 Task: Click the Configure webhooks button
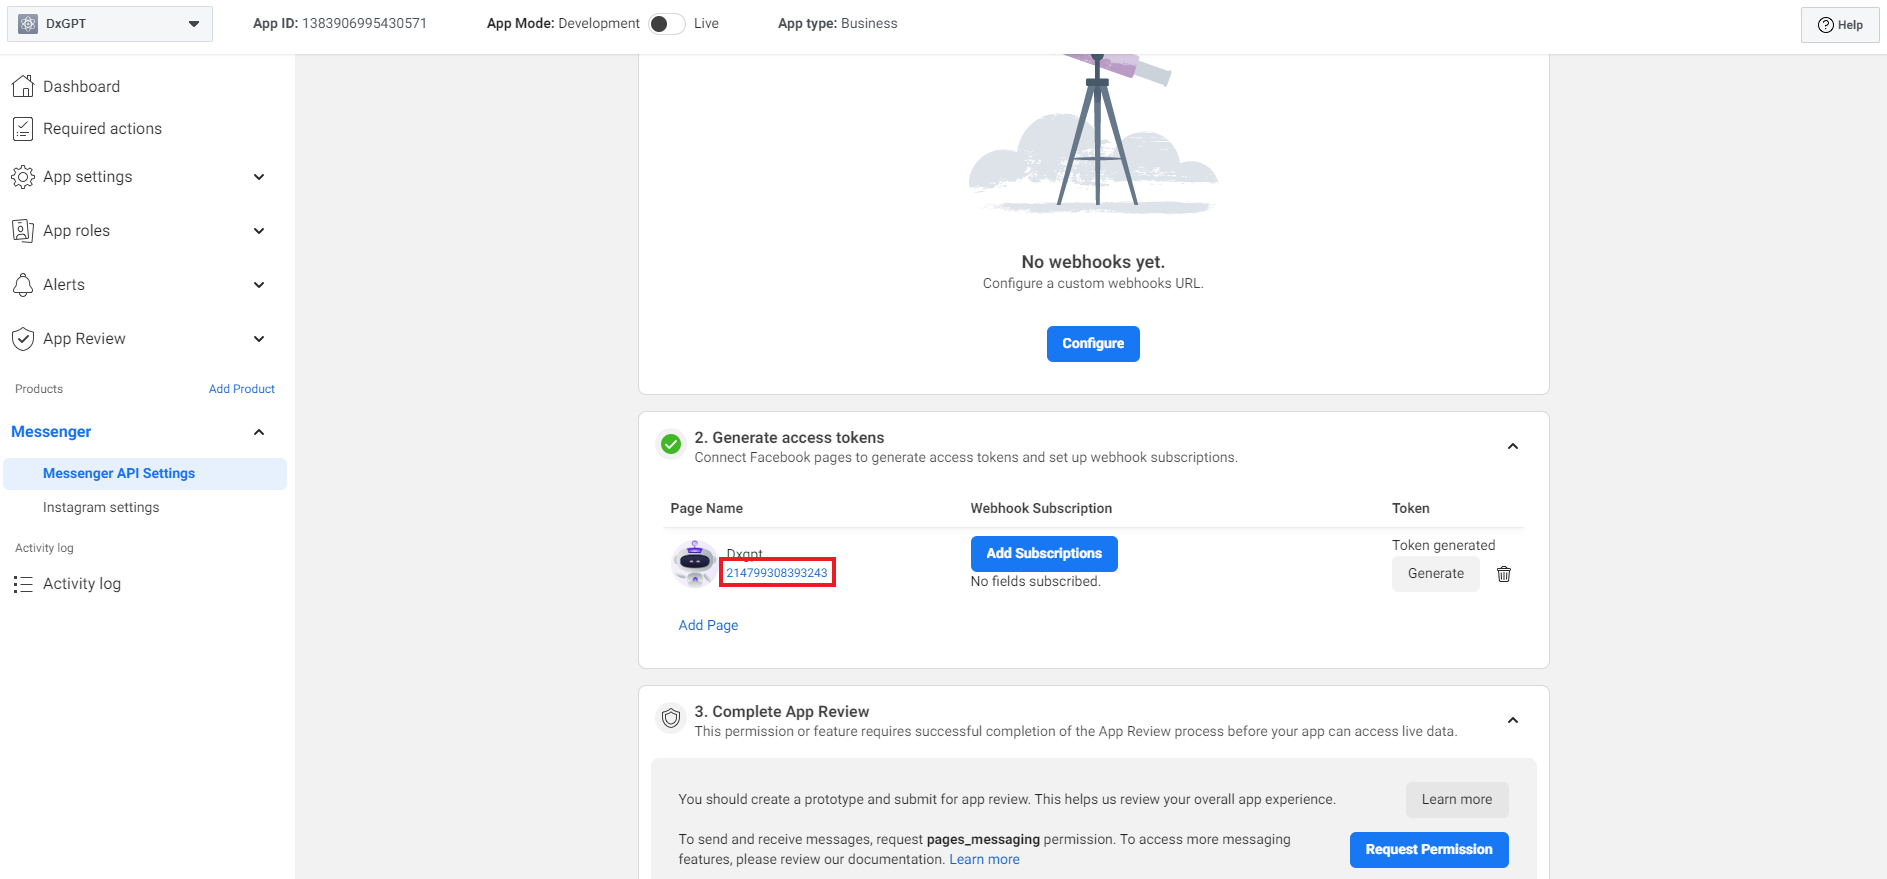click(1092, 344)
